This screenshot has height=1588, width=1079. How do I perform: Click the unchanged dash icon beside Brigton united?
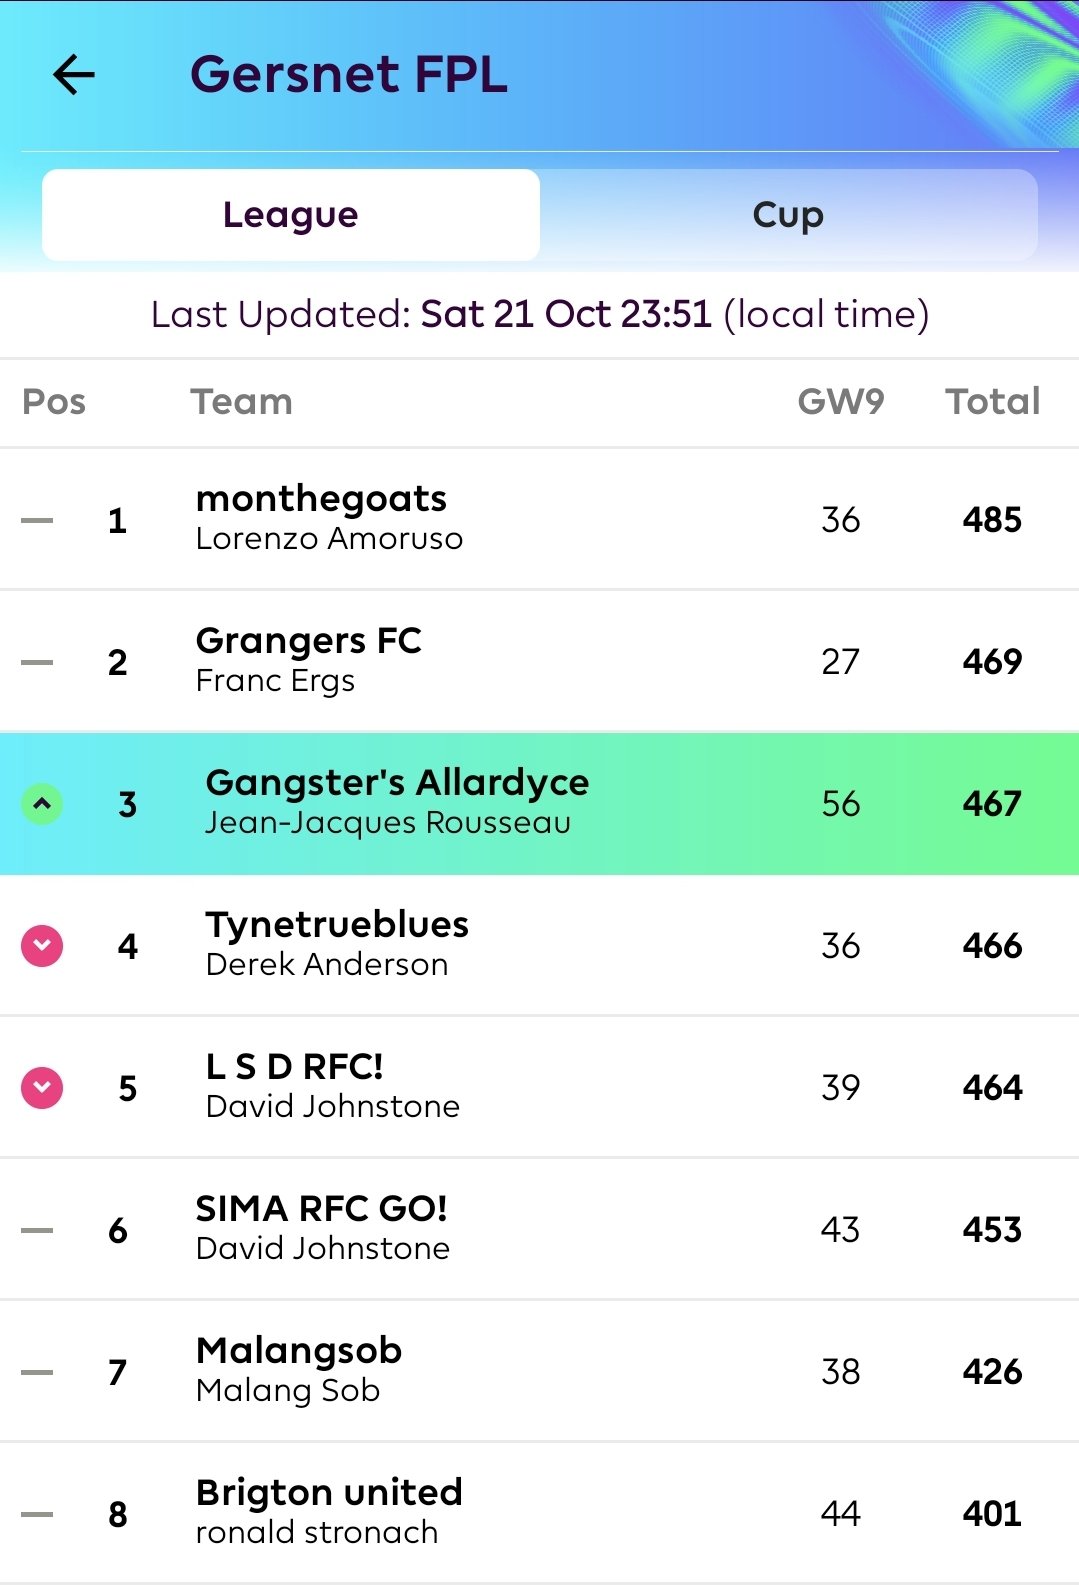pos(37,1514)
